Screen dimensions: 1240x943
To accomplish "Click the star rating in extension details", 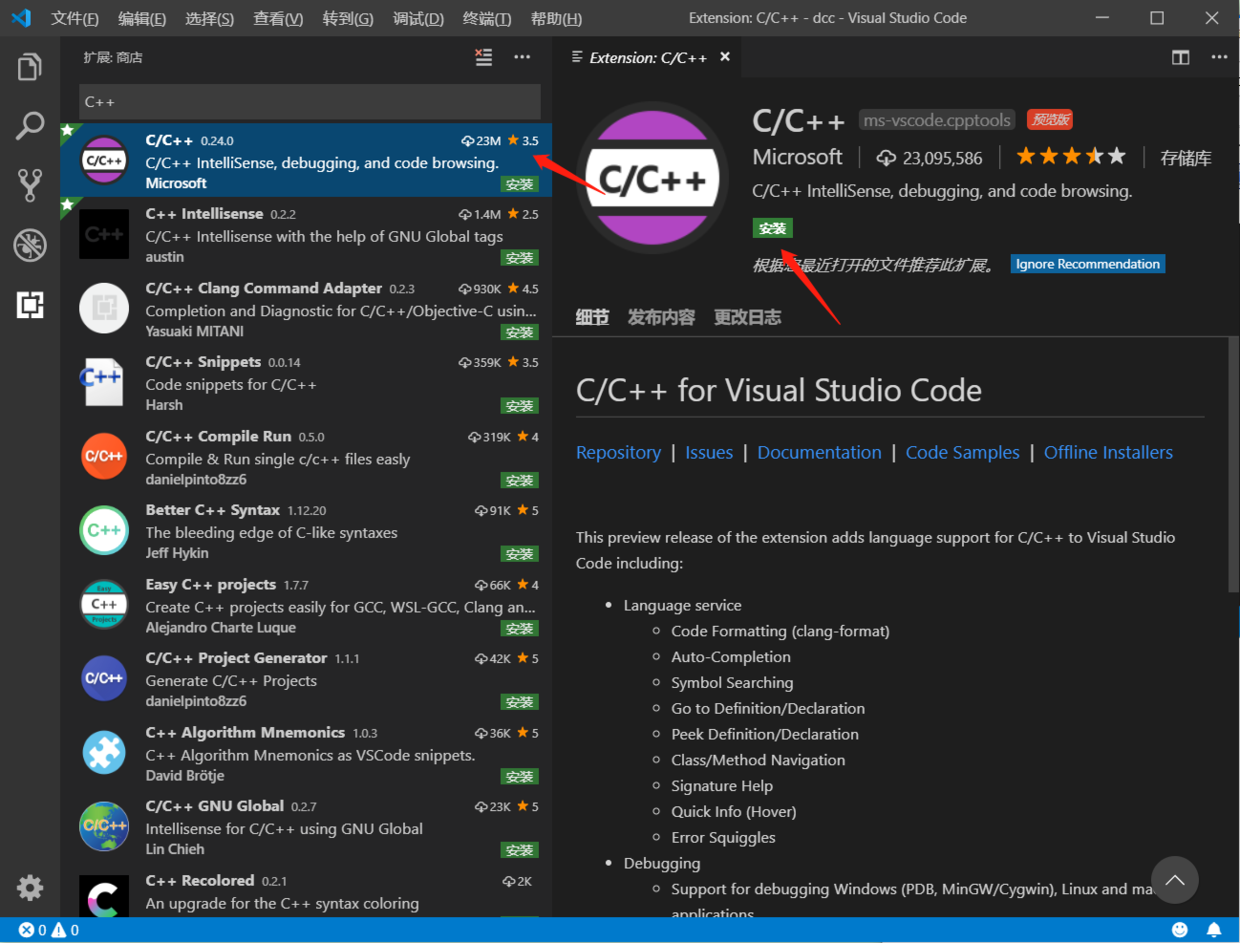I will (1071, 157).
